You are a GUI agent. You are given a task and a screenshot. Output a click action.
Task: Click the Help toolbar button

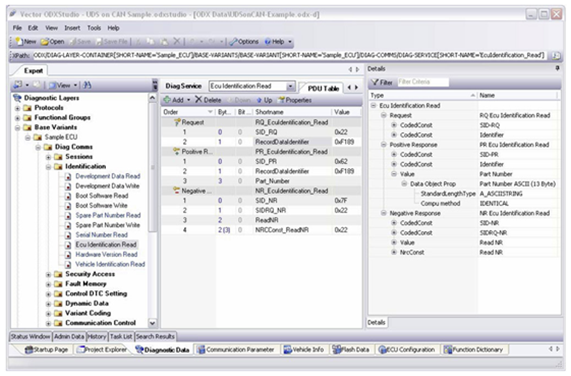[x=274, y=41]
